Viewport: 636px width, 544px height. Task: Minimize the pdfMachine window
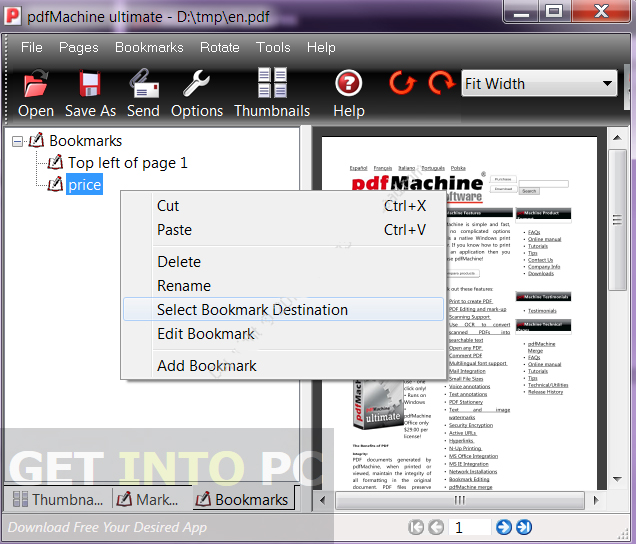(x=521, y=12)
